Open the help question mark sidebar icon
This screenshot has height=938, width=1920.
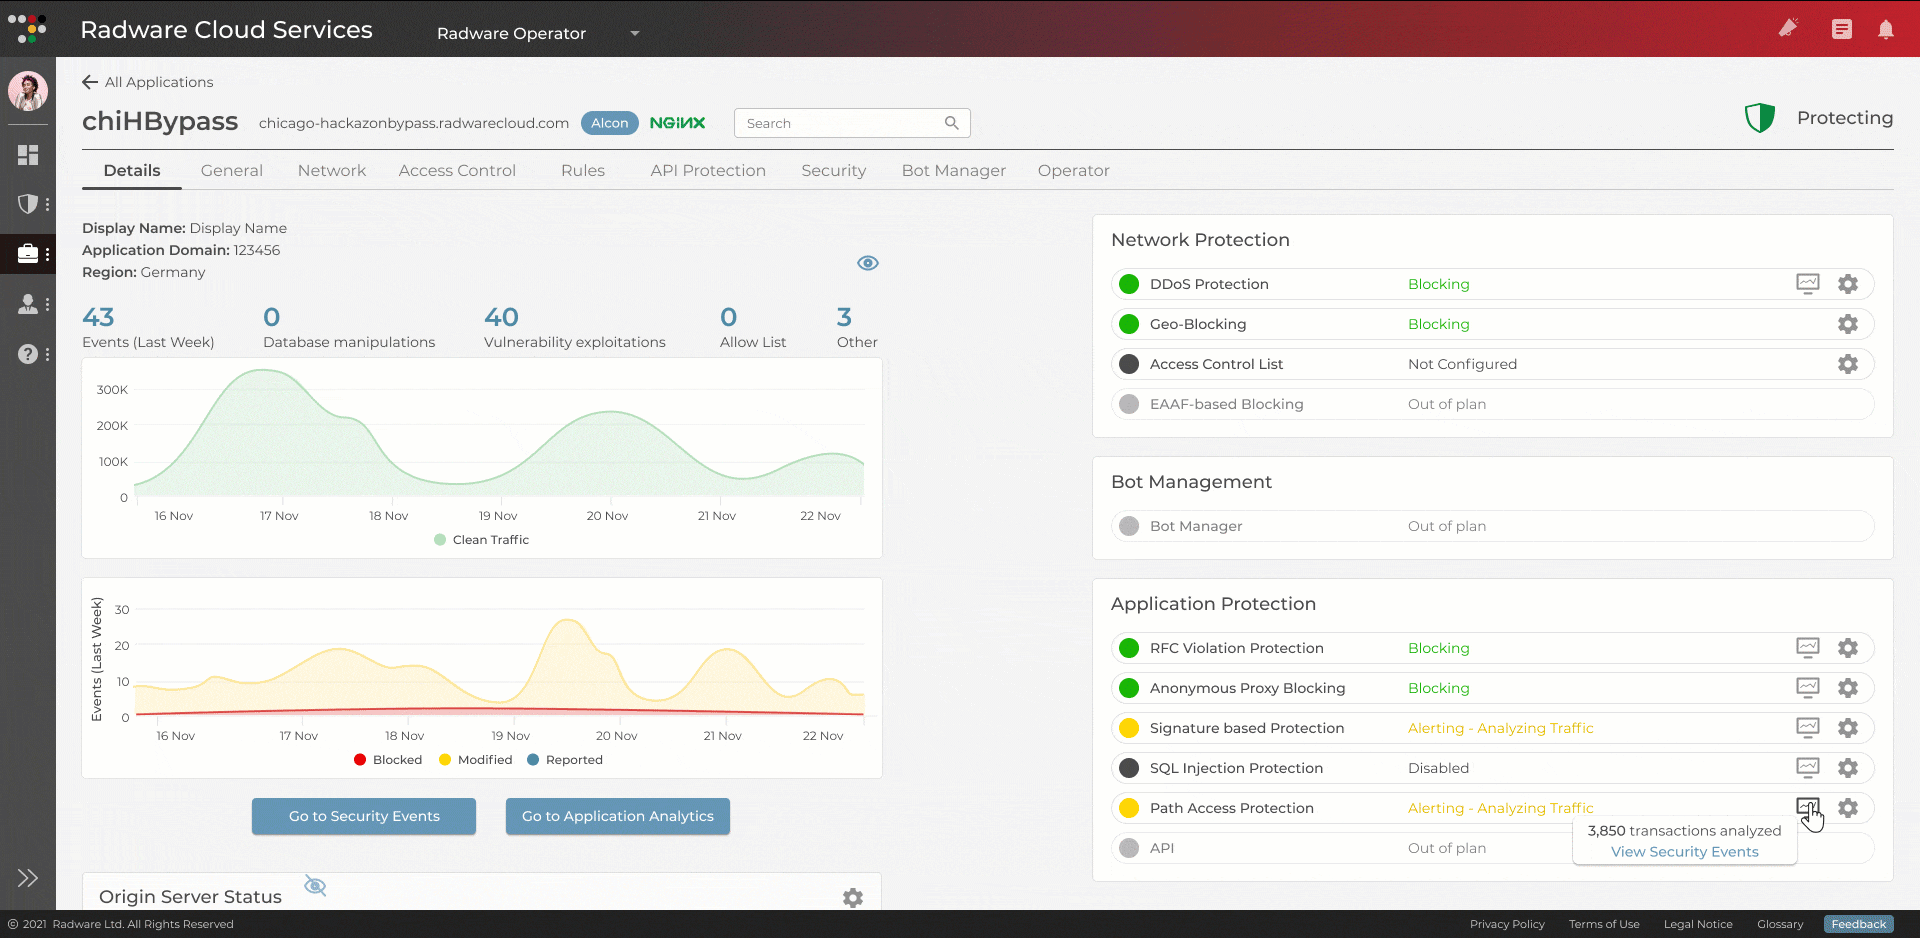pyautogui.click(x=28, y=354)
